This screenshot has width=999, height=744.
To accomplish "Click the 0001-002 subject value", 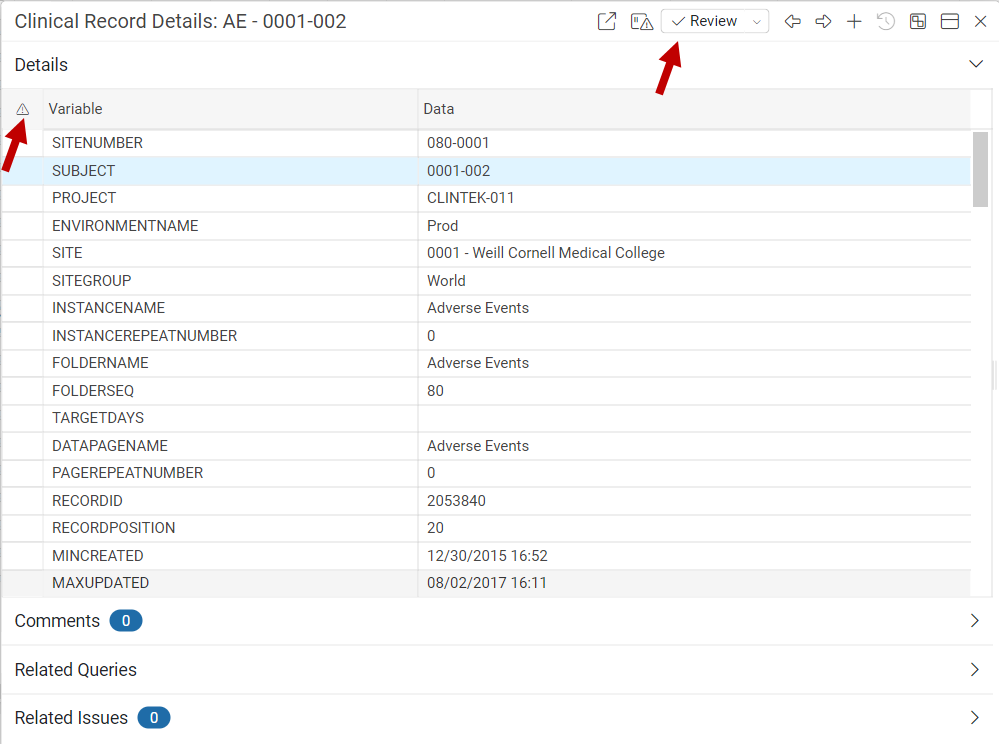I will [459, 171].
